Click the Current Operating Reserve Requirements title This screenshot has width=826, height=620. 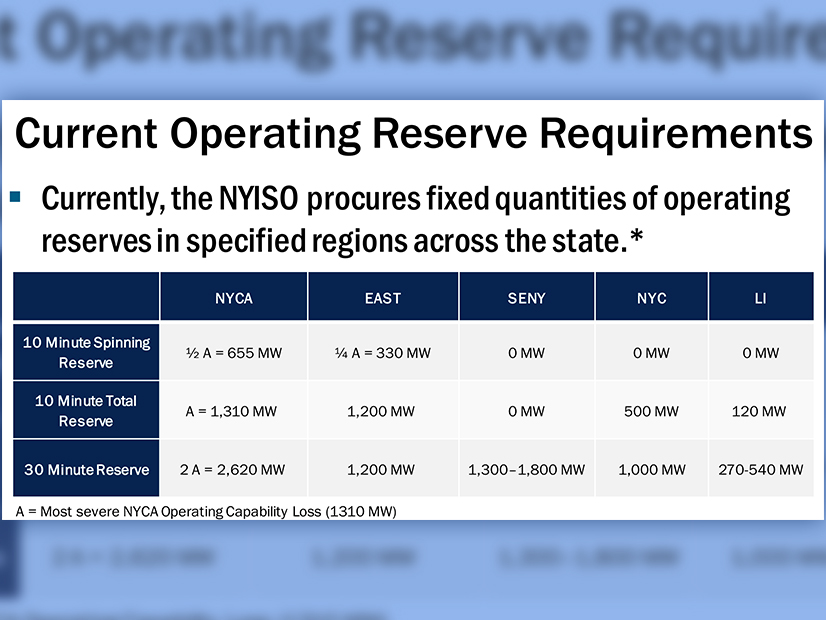[x=413, y=133]
